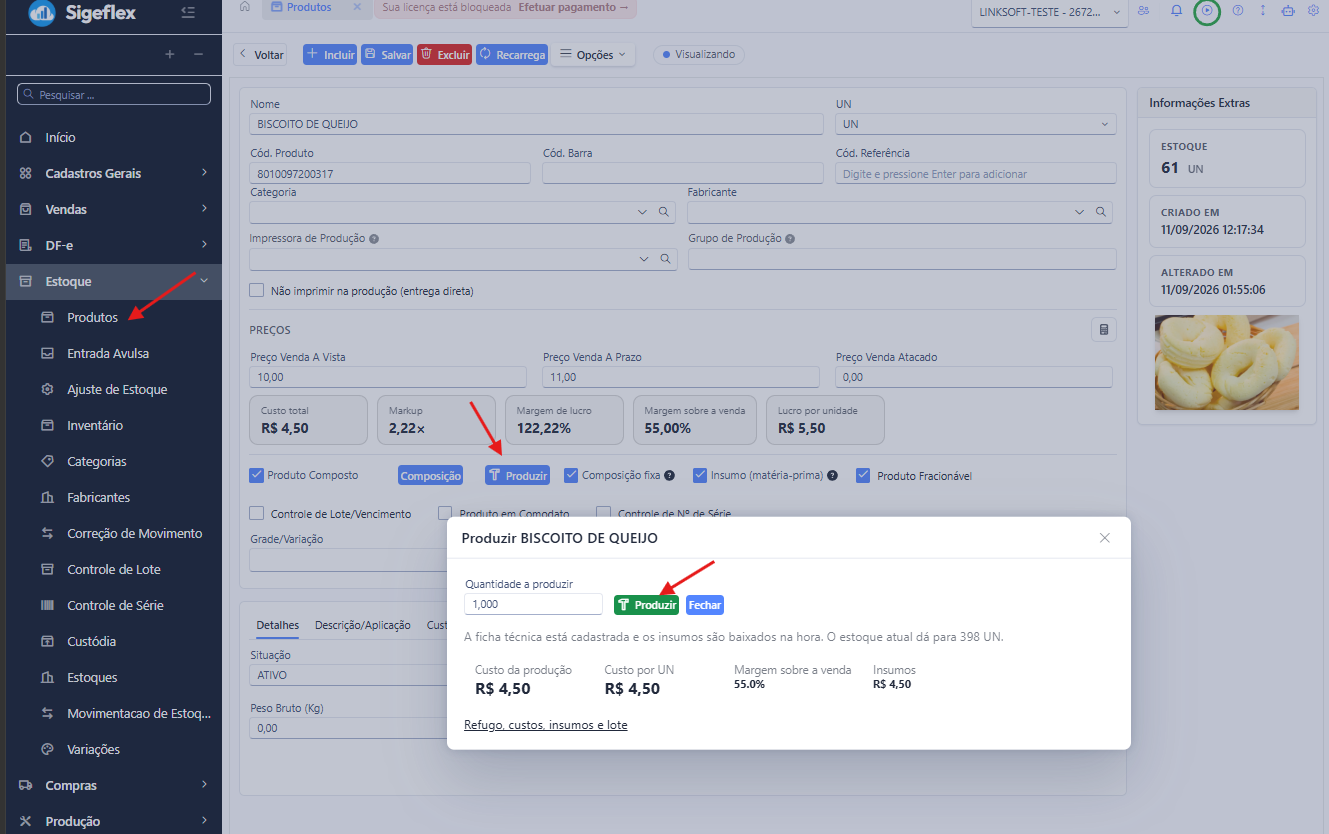Click the users icon in the top bar

[x=1143, y=10]
